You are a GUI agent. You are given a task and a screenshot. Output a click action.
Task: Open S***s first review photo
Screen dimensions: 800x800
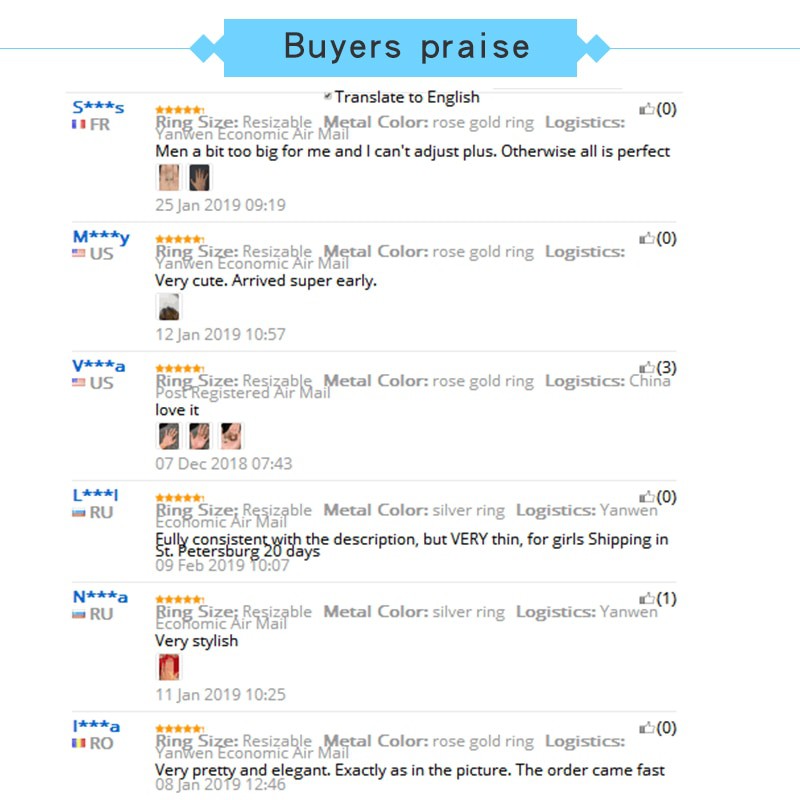(x=168, y=178)
